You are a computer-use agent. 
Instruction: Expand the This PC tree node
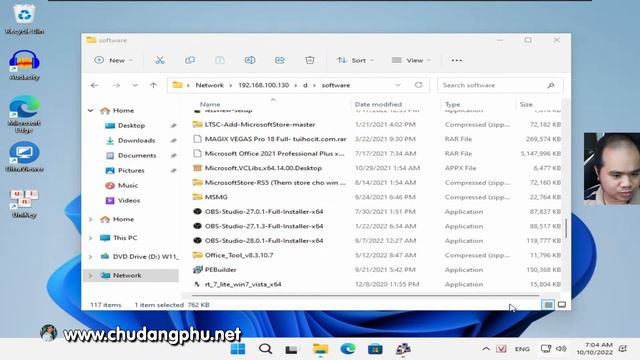tap(91, 238)
